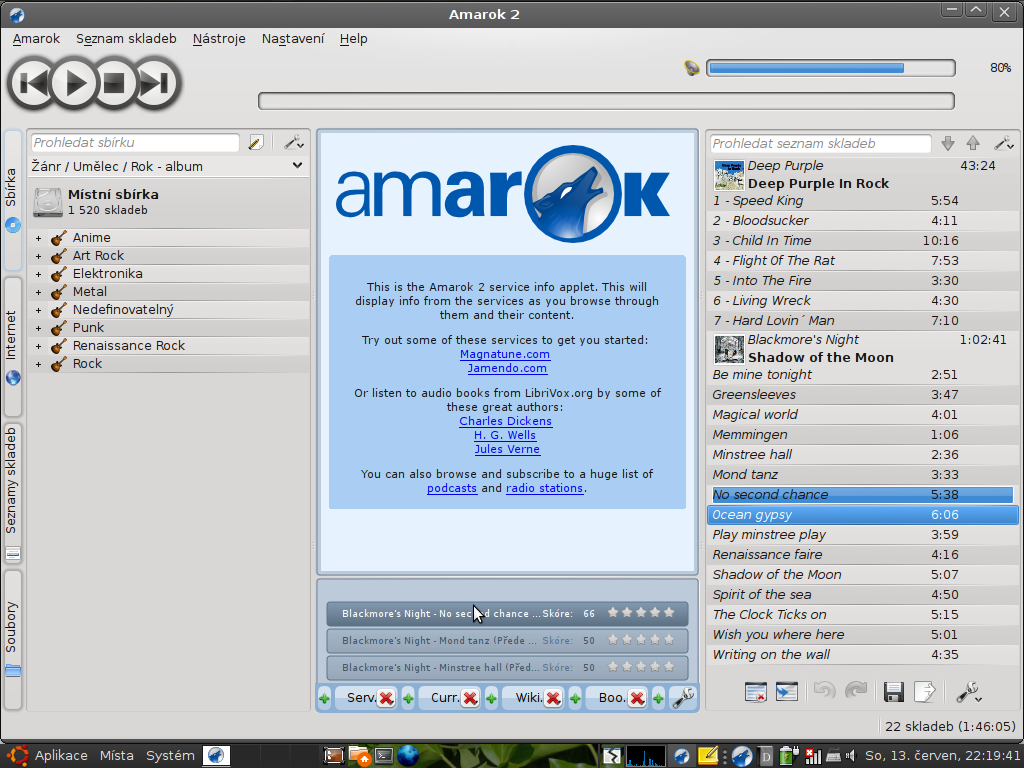Browse the podcasts link
The height and width of the screenshot is (768, 1024).
(x=452, y=488)
